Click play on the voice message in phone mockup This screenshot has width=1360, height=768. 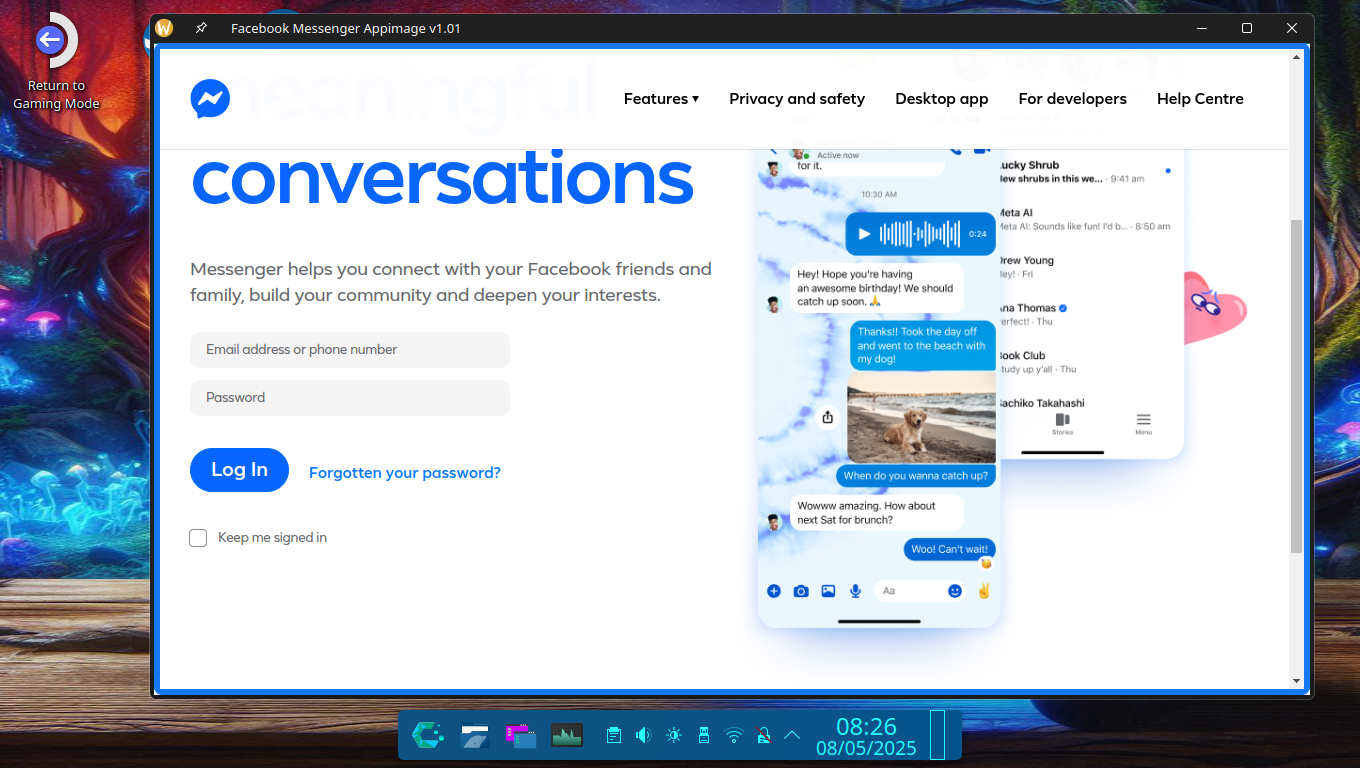point(864,234)
